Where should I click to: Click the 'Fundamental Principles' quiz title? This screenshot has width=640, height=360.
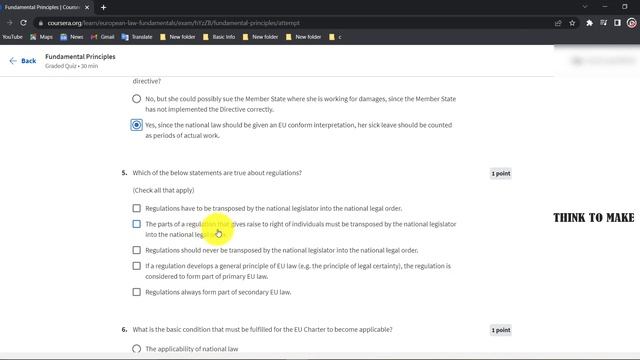coord(80,56)
